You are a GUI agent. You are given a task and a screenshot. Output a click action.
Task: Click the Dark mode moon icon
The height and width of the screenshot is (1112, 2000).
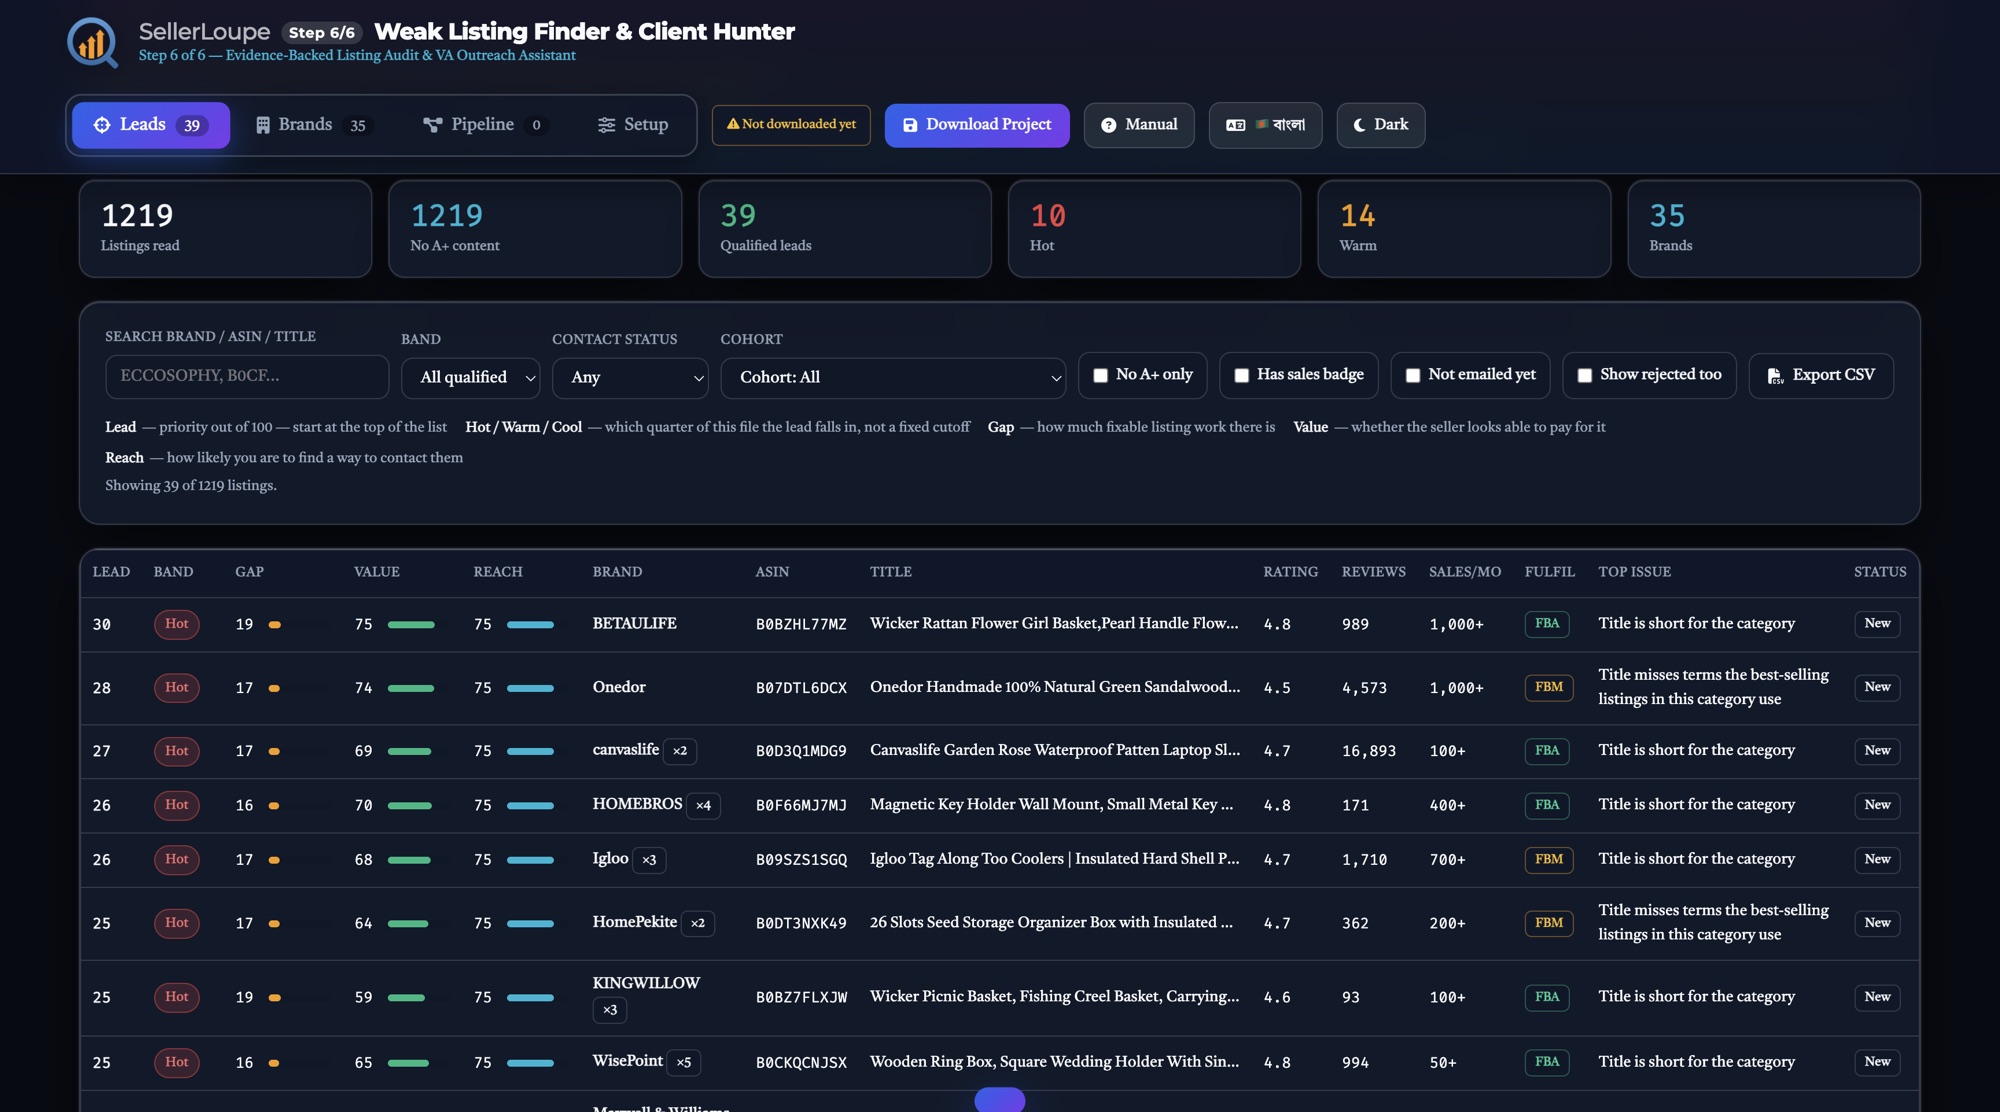coord(1359,125)
